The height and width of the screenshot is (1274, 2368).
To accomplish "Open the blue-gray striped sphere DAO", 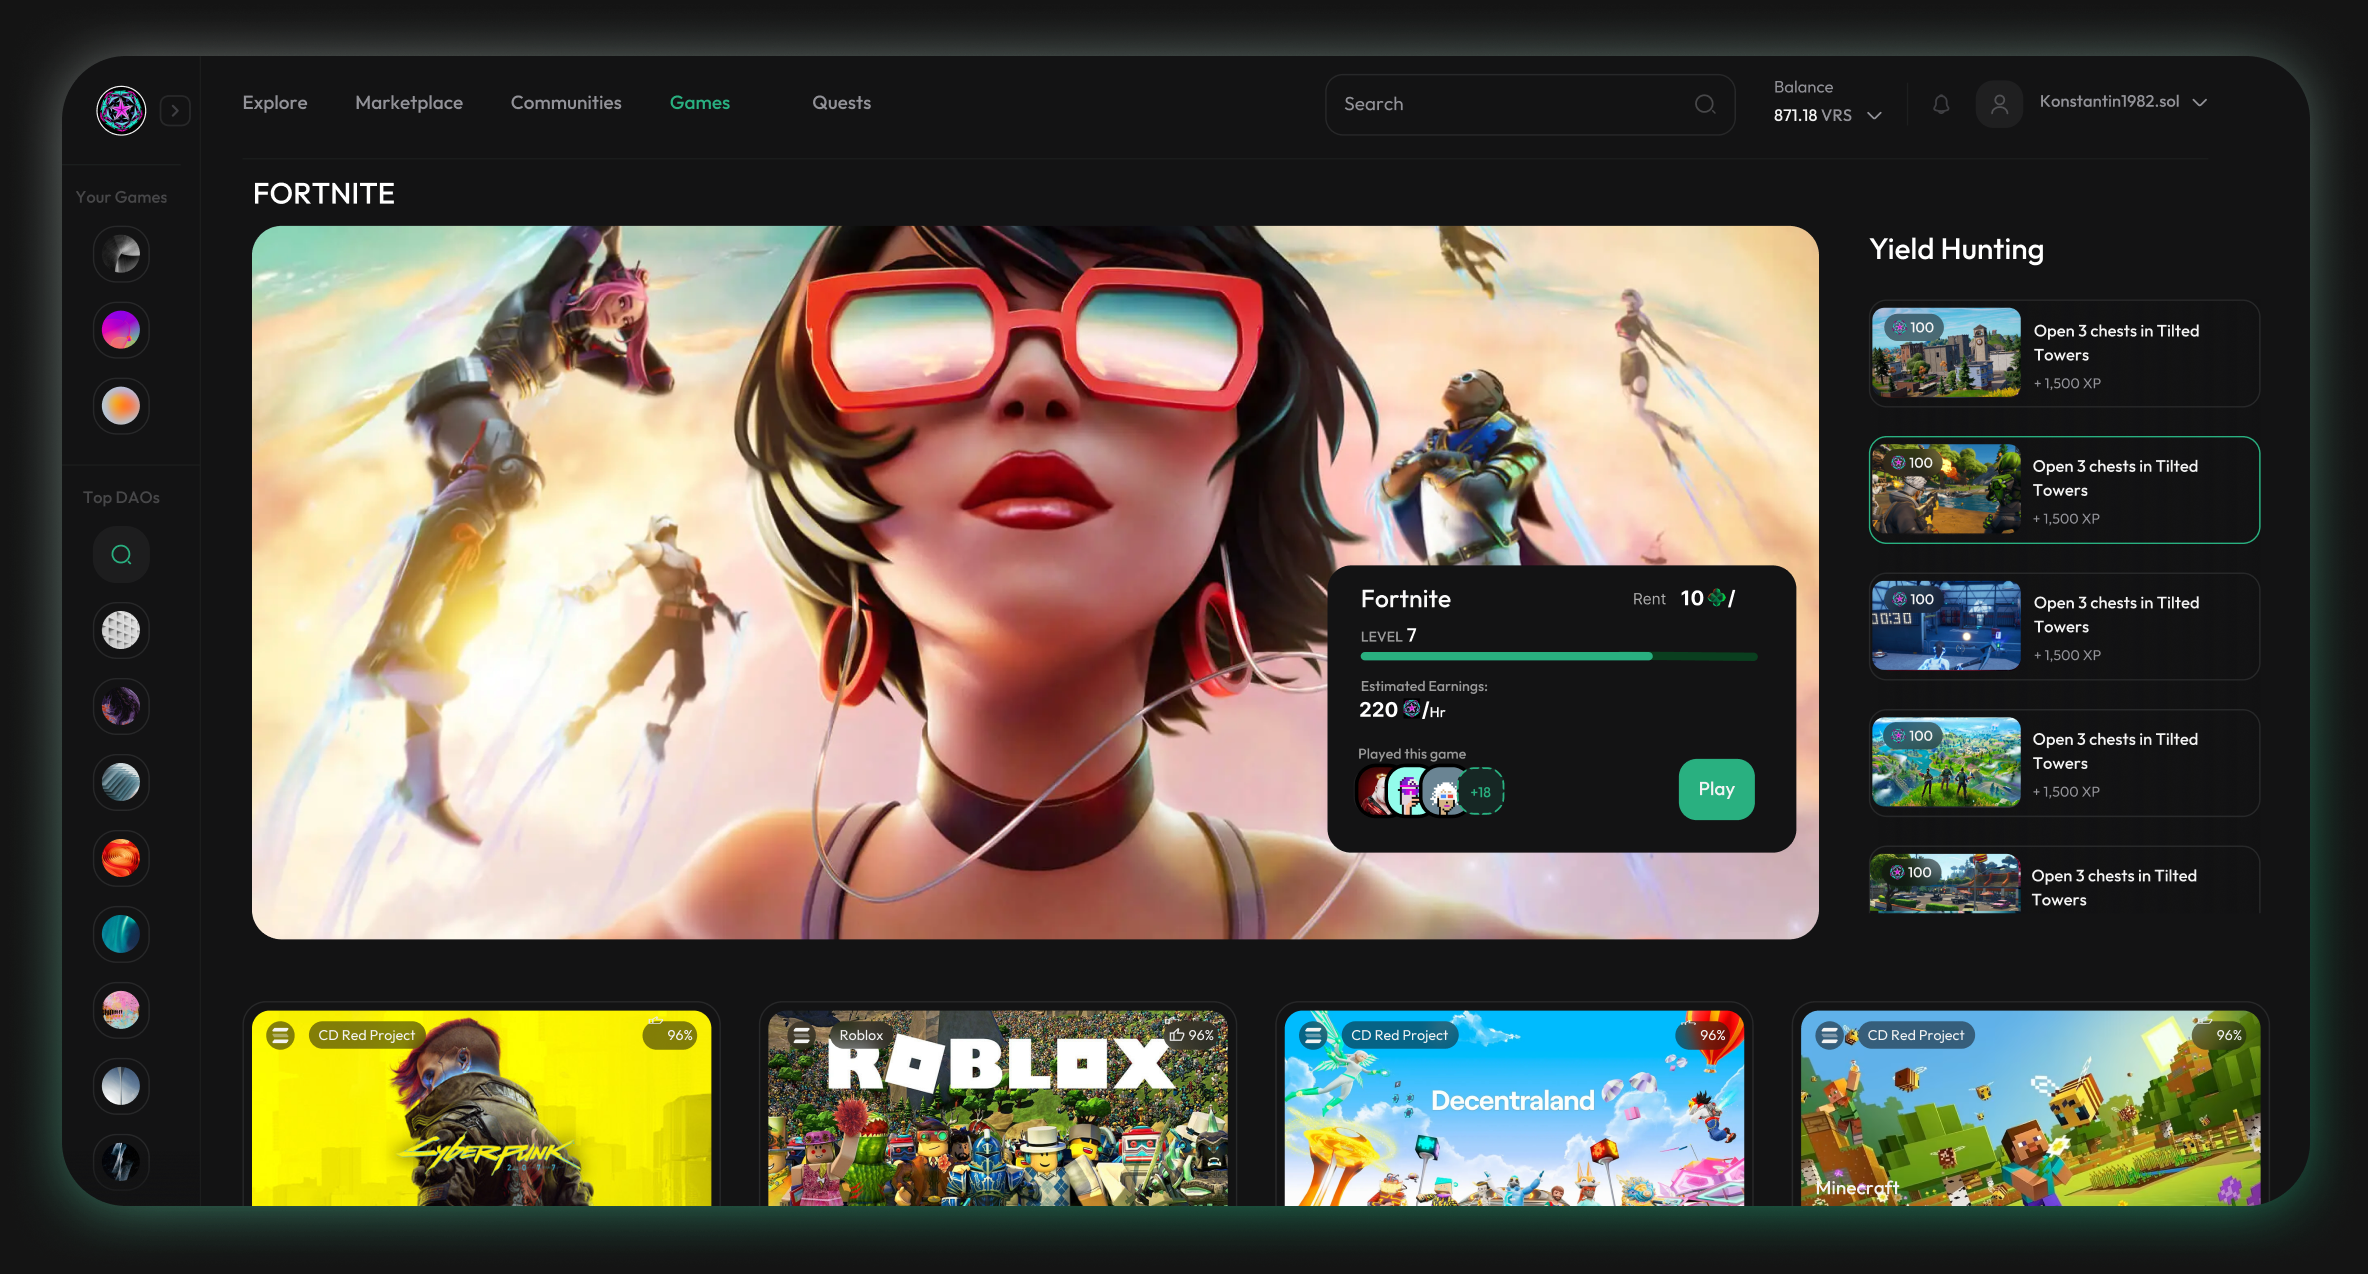I will tap(121, 782).
